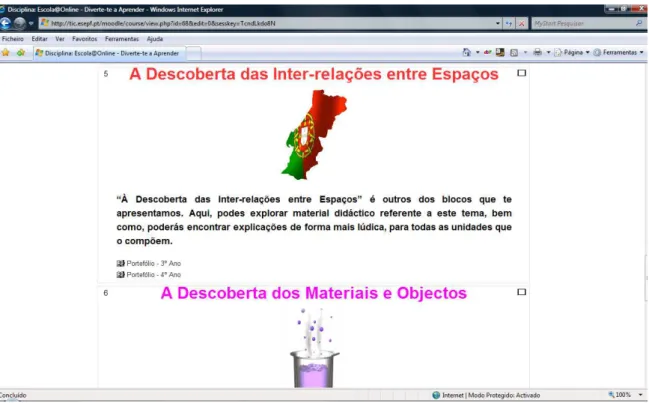
Task: Open the Ferramentas toolbar dropdown
Action: tap(619, 53)
